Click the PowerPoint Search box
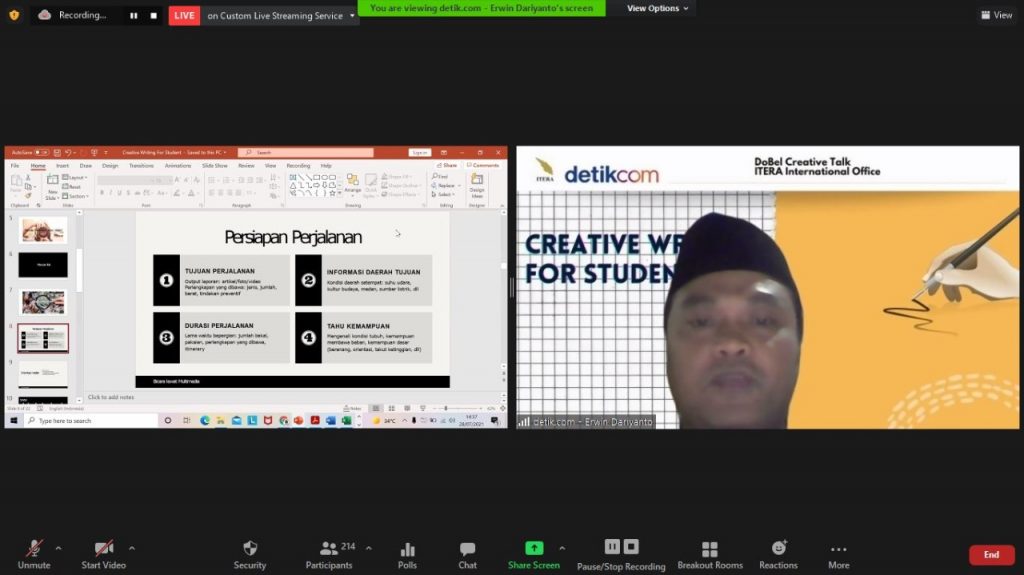The image size is (1024, 575). click(x=306, y=152)
